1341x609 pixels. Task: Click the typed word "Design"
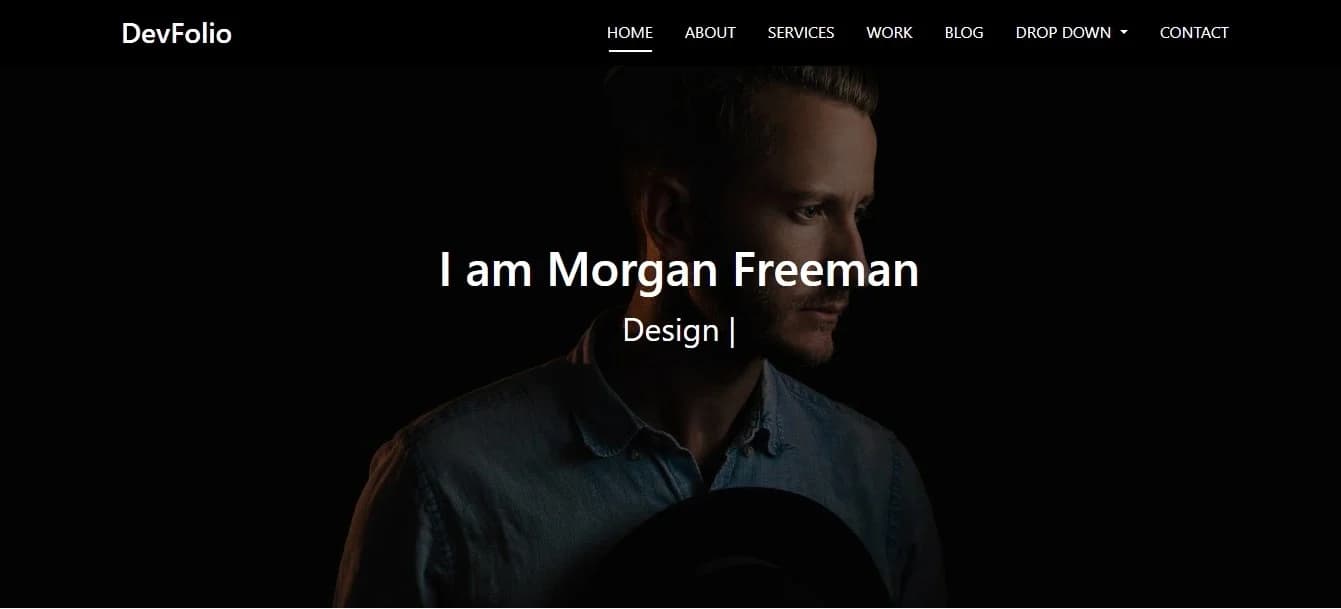pyautogui.click(x=670, y=331)
